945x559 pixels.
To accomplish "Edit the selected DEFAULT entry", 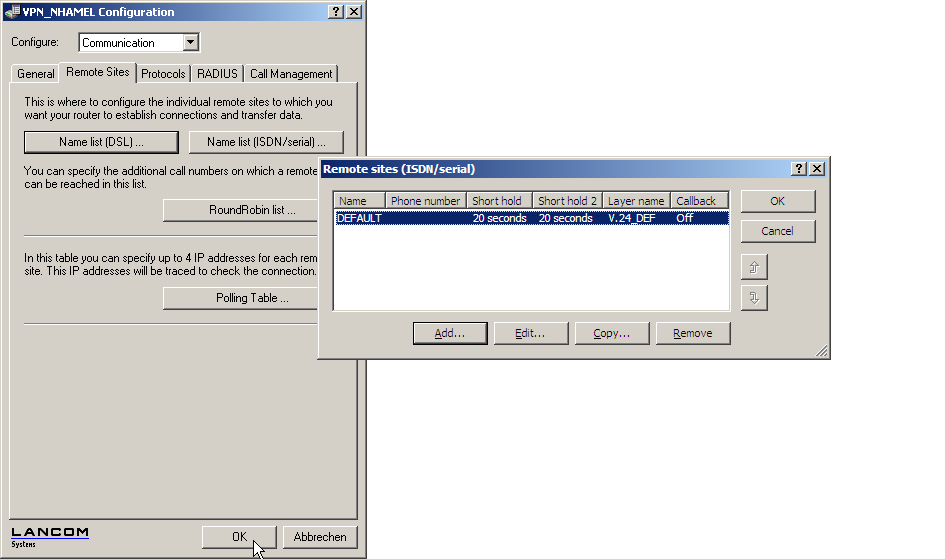I will coord(531,333).
